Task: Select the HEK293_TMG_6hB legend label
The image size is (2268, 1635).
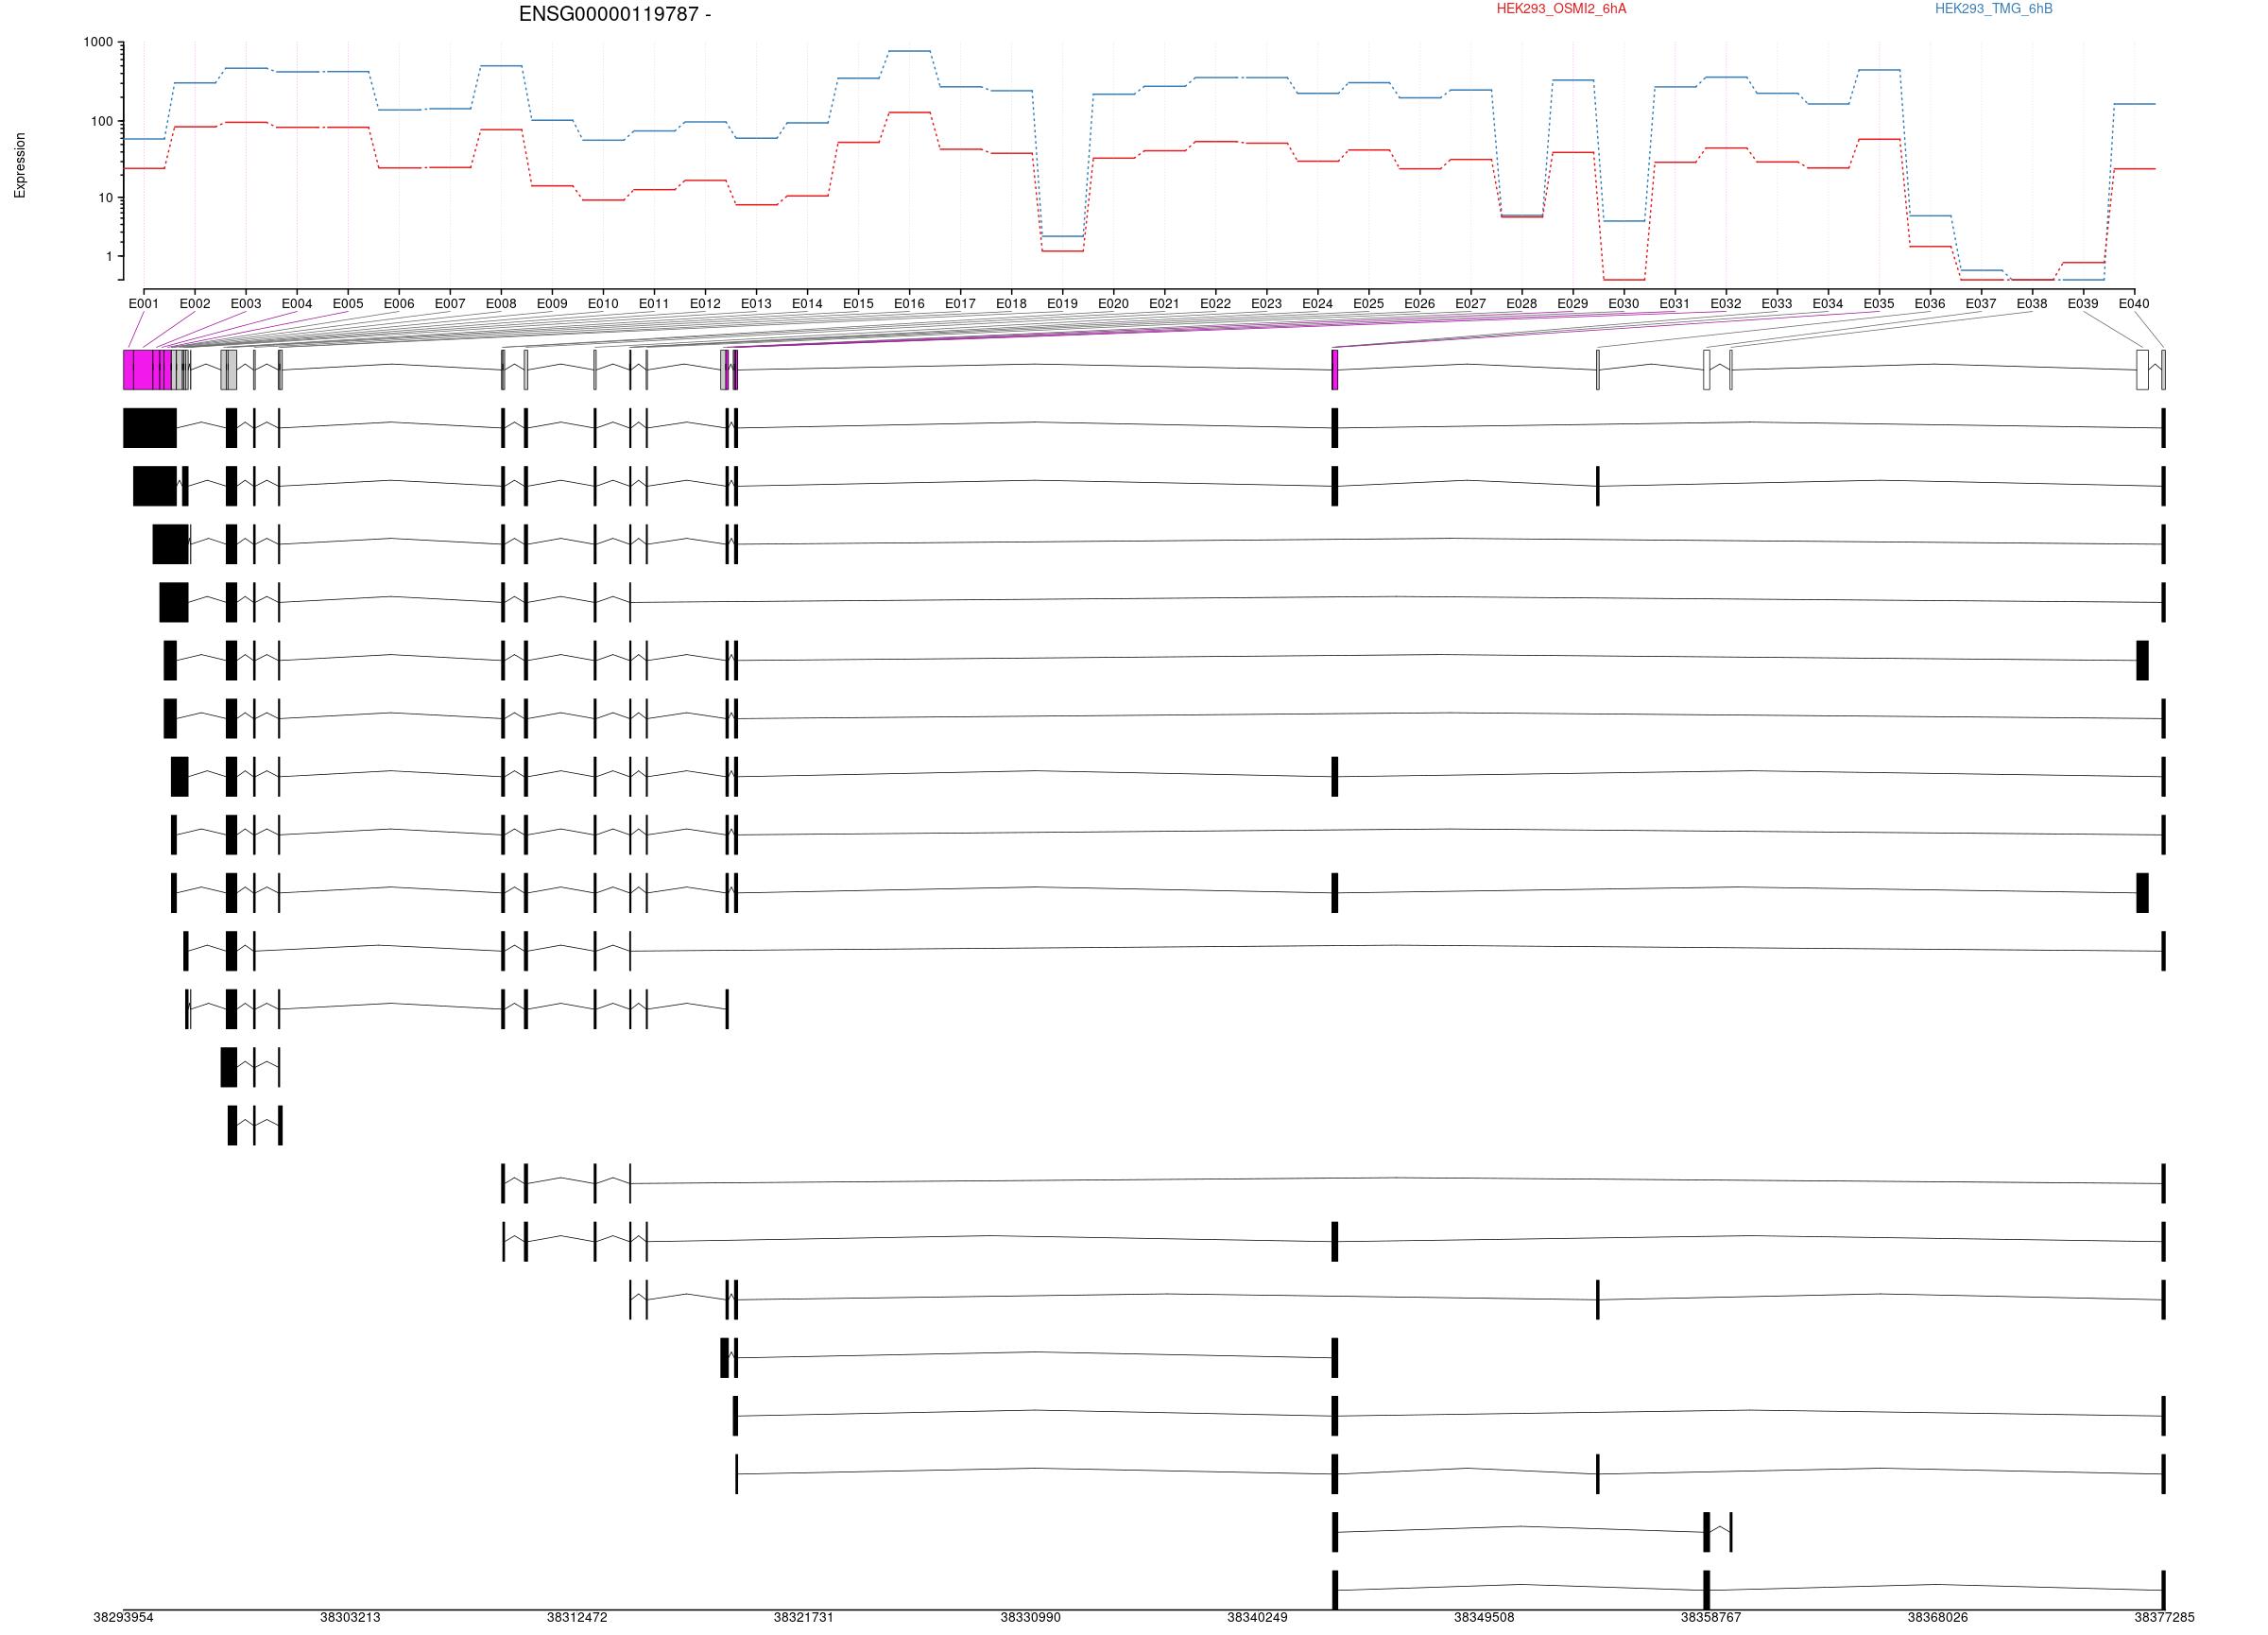Action: pos(1993,9)
